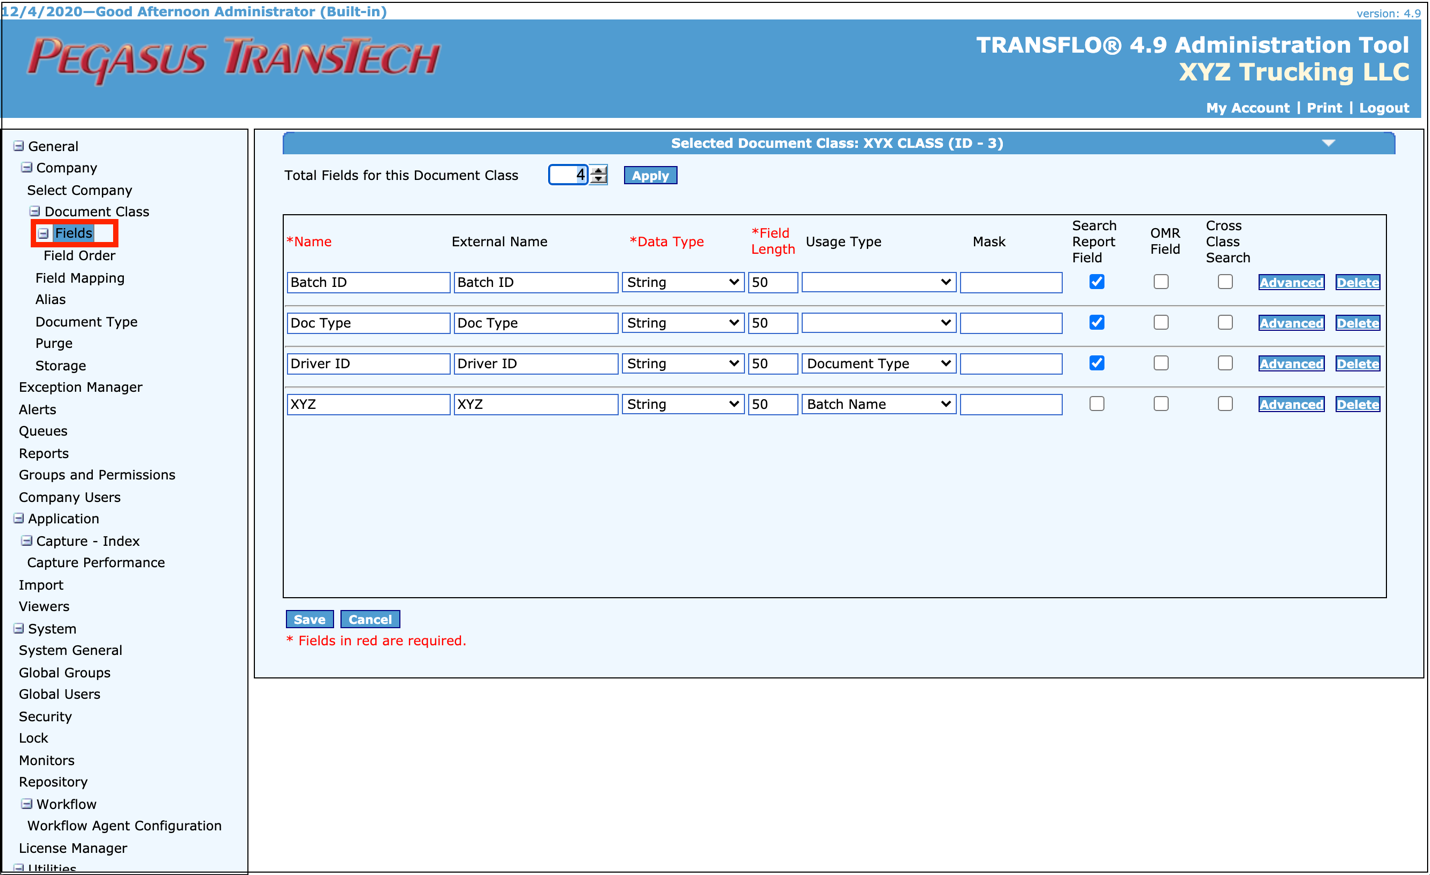Viewport: 1430px width, 875px height.
Task: Increase the total fields stepper arrow
Action: (x=599, y=170)
